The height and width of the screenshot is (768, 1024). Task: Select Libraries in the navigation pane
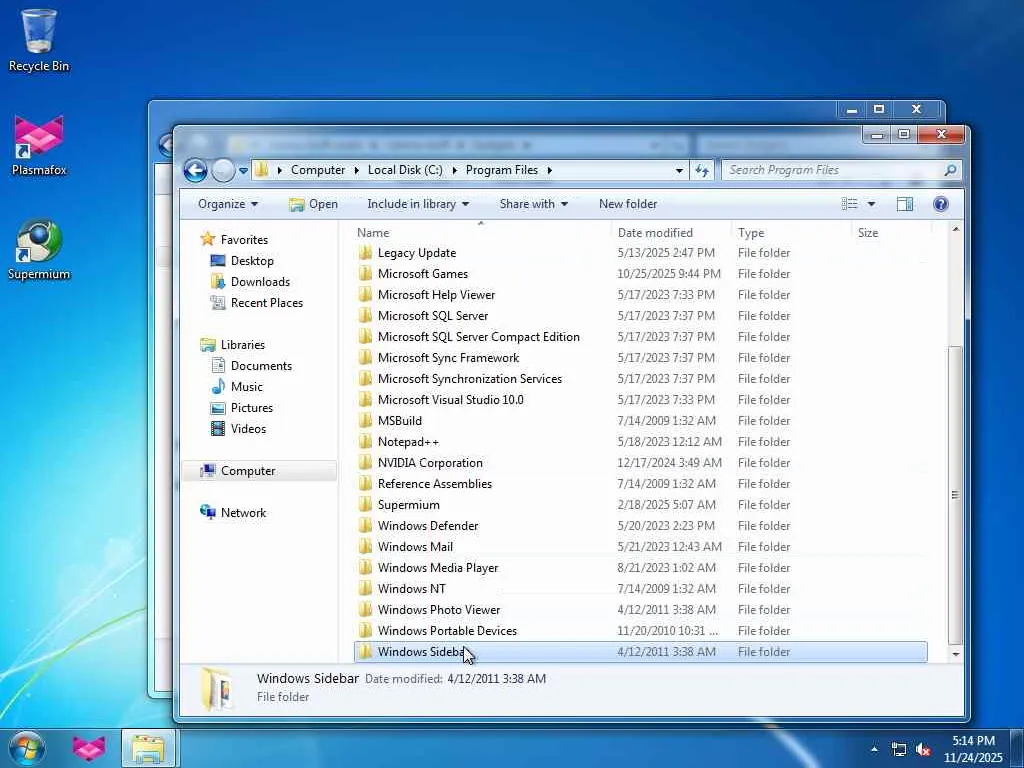click(x=232, y=344)
